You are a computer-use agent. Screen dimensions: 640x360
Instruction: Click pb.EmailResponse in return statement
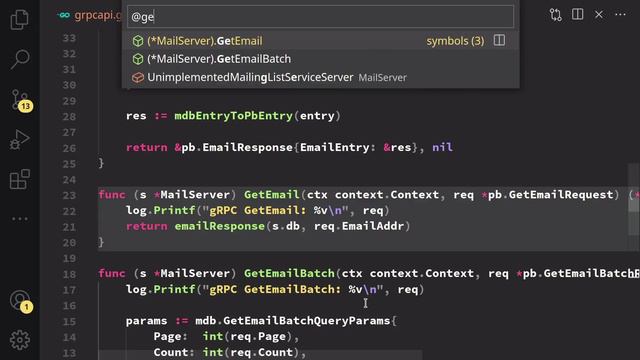[x=237, y=147]
